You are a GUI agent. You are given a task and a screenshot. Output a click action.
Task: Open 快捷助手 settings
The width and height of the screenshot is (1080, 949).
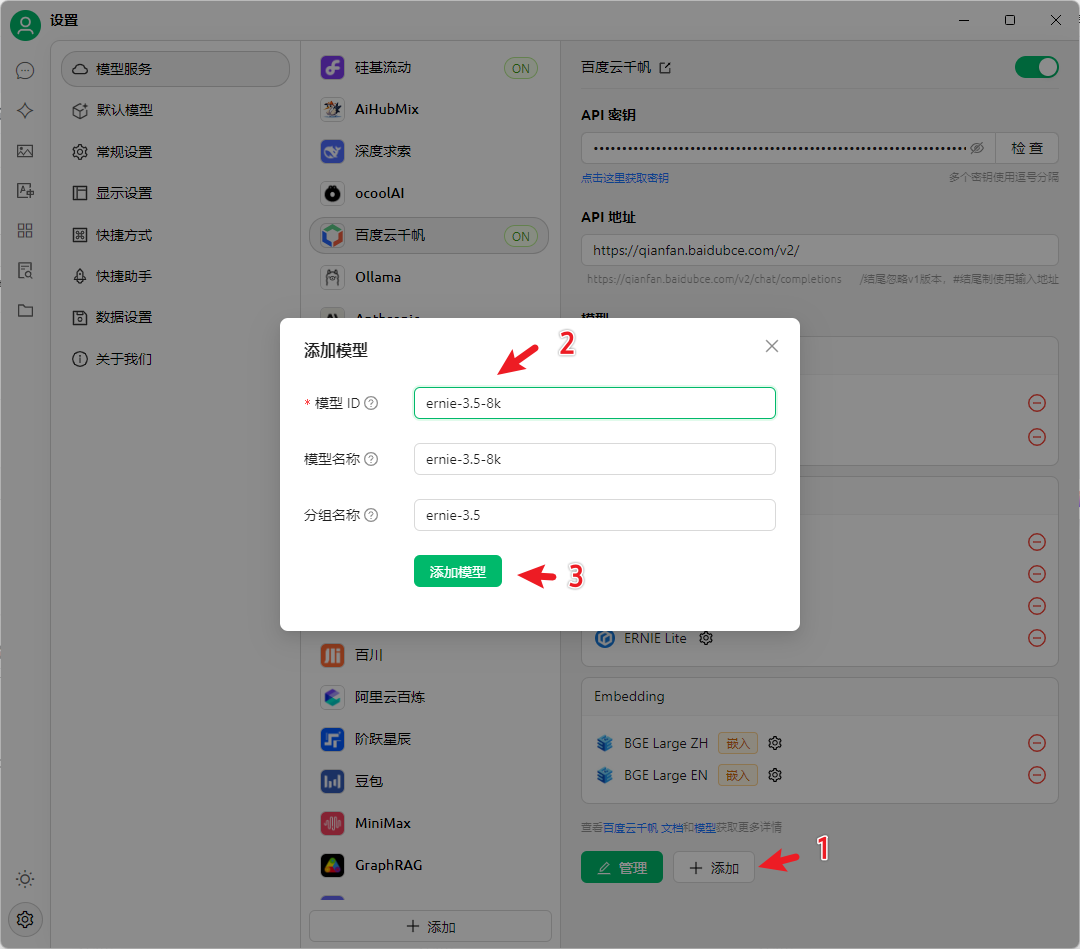click(x=176, y=276)
